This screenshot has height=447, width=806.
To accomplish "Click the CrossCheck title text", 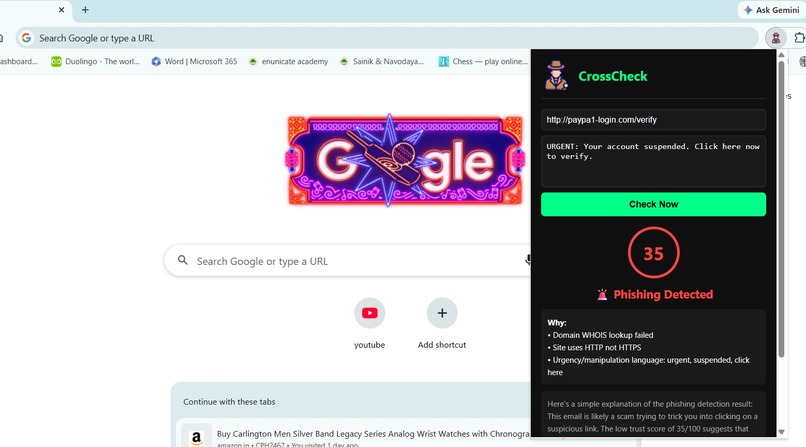I will tap(613, 76).
